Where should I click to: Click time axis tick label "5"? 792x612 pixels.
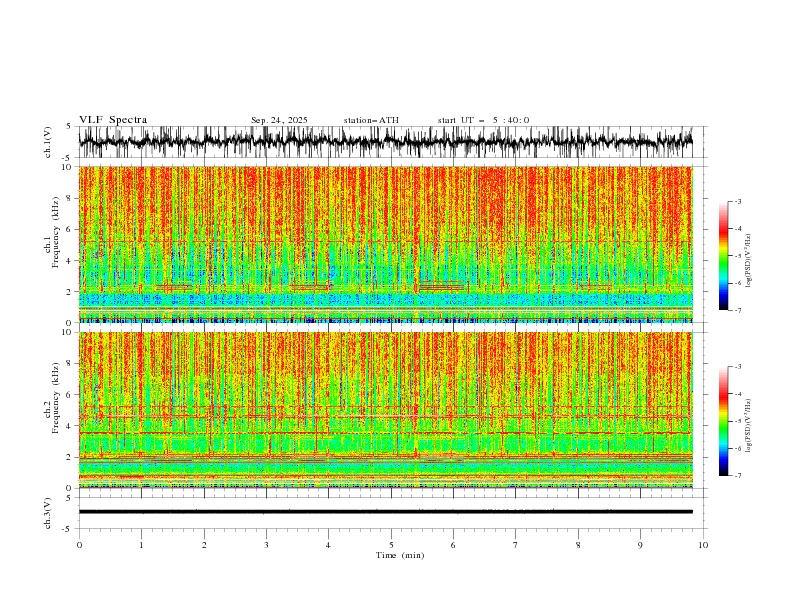pyautogui.click(x=391, y=545)
